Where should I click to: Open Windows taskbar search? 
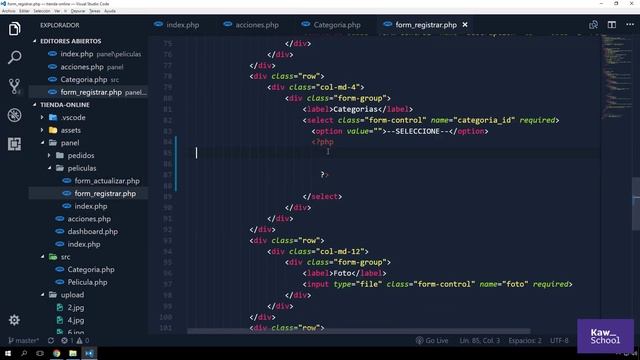(x=24, y=353)
